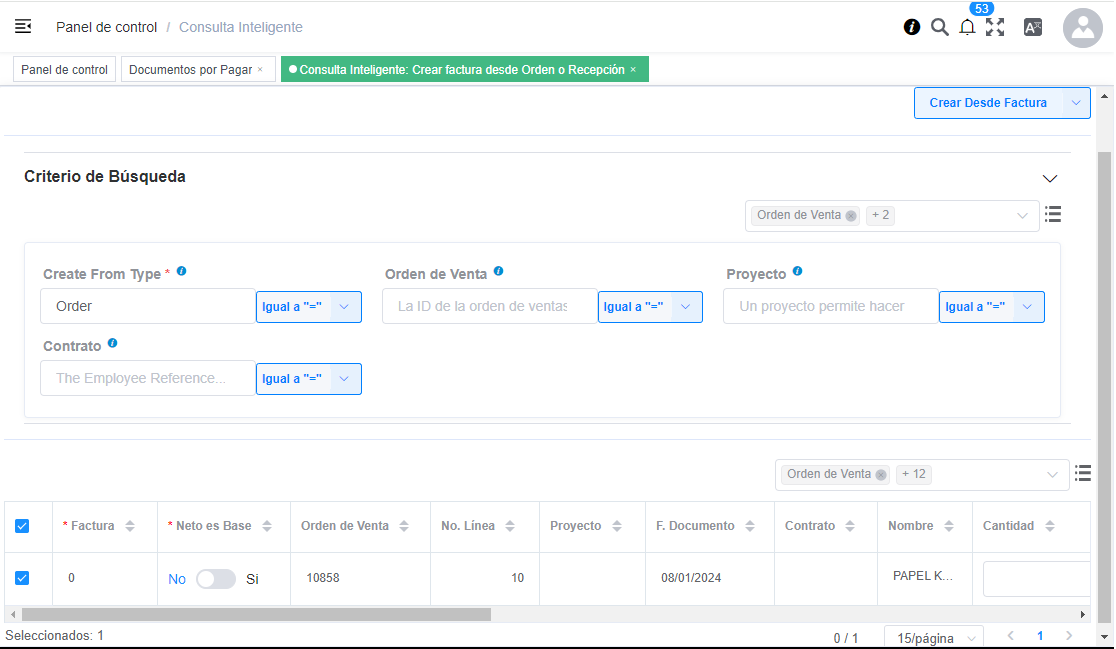Click Panel de control breadcrumb link

click(106, 27)
